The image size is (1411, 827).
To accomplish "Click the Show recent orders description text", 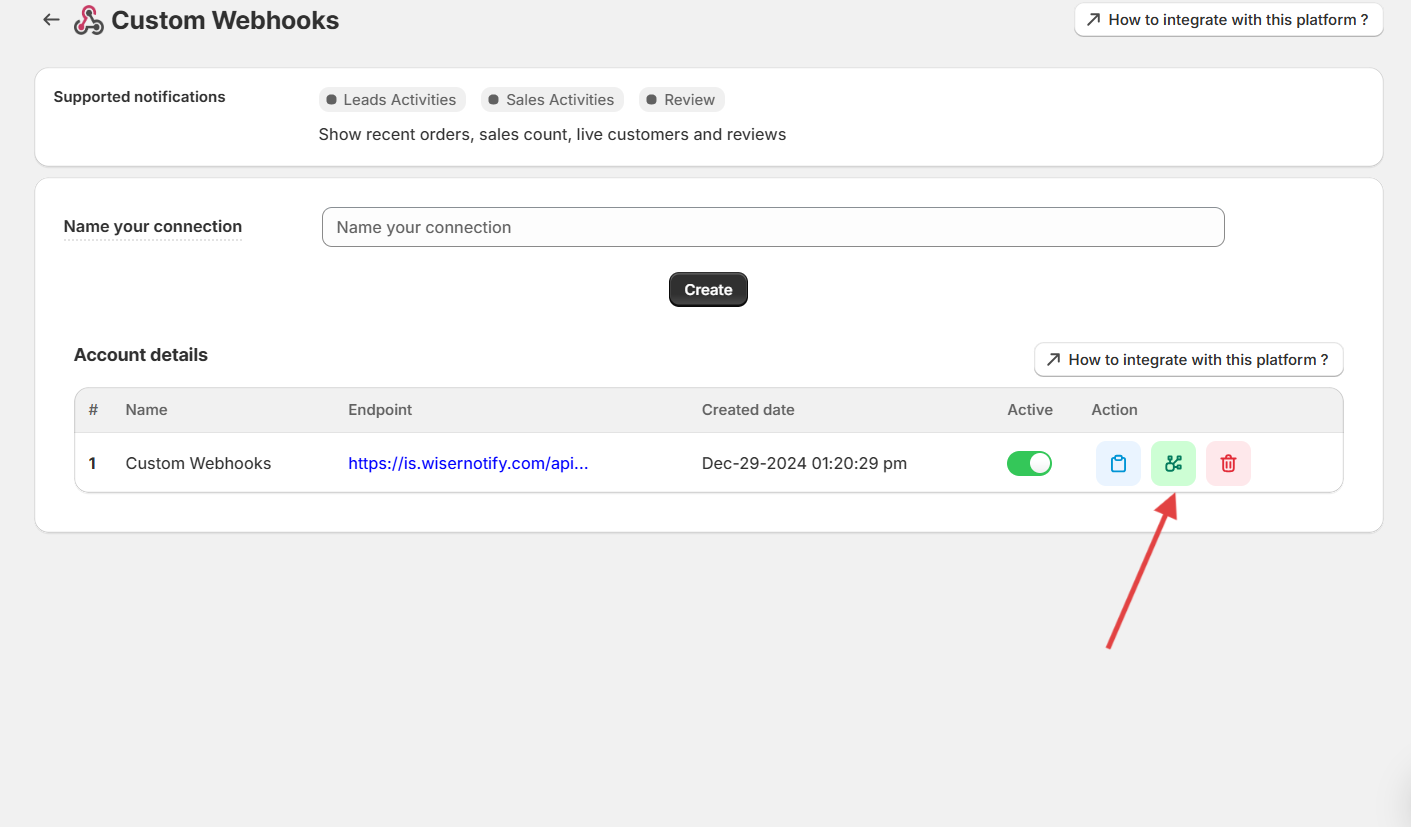I will [x=552, y=134].
